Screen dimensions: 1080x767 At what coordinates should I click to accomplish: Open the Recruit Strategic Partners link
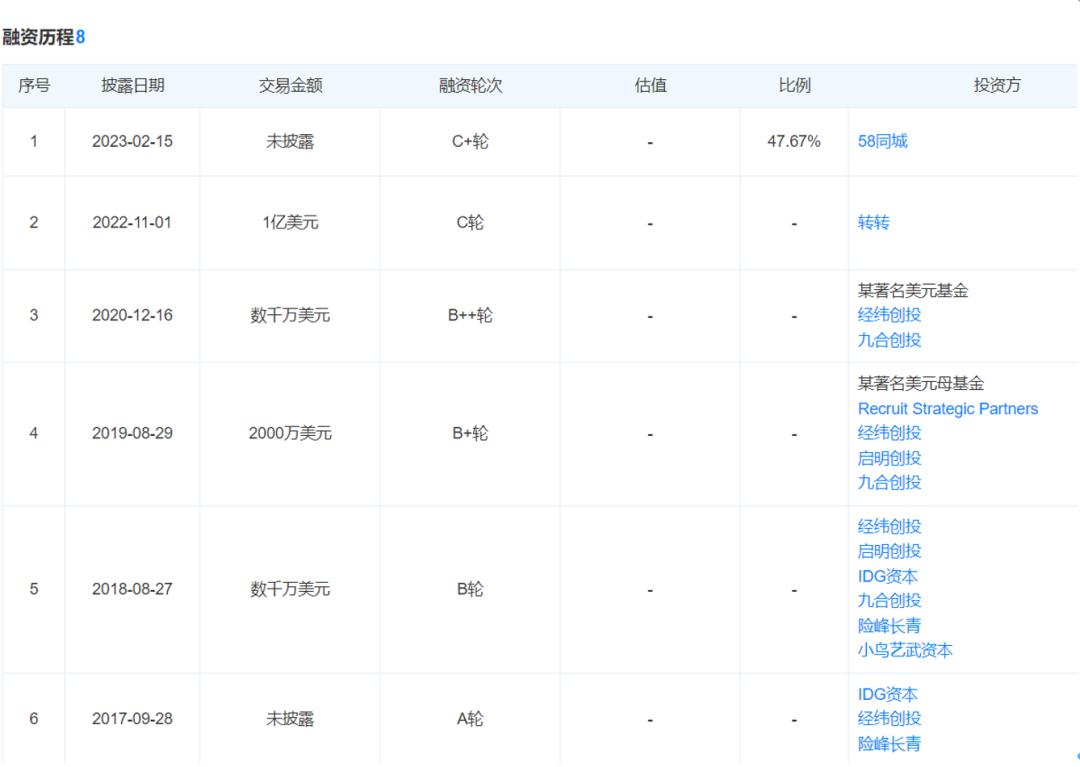pos(948,408)
